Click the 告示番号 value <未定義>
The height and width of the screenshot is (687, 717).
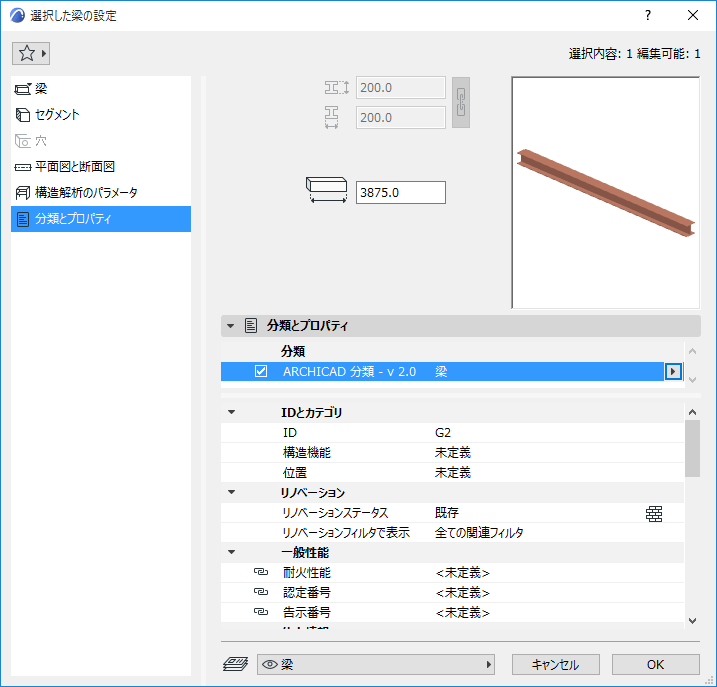point(462,612)
